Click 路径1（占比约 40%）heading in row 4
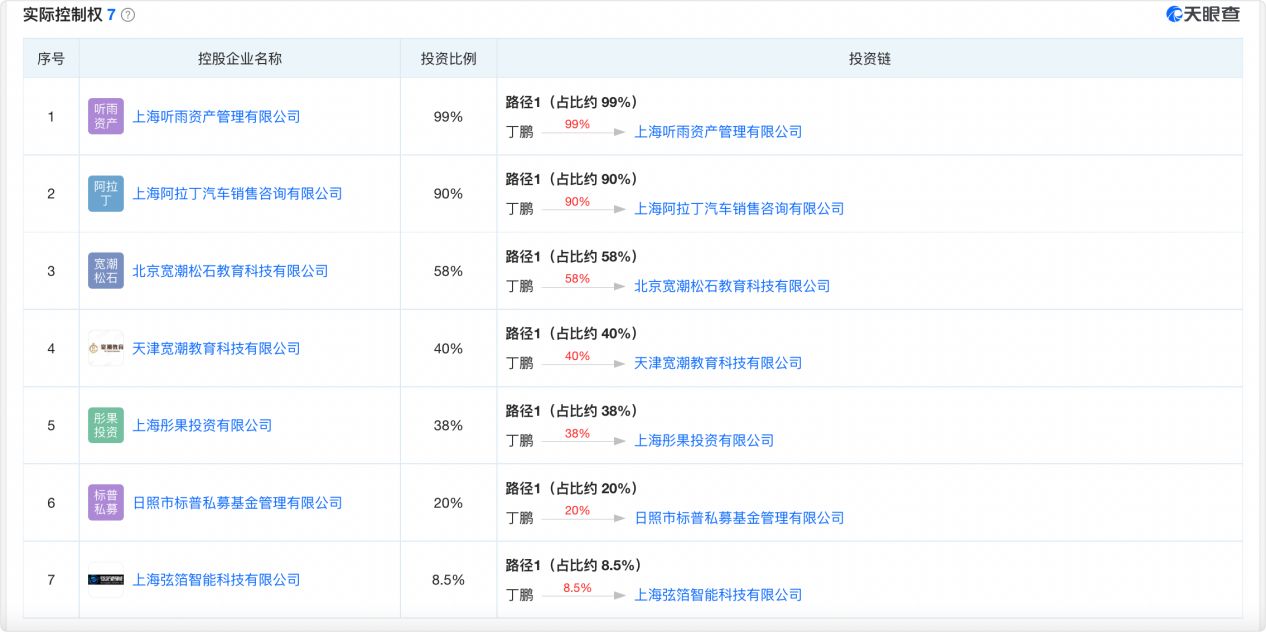1266x632 pixels. (x=569, y=333)
